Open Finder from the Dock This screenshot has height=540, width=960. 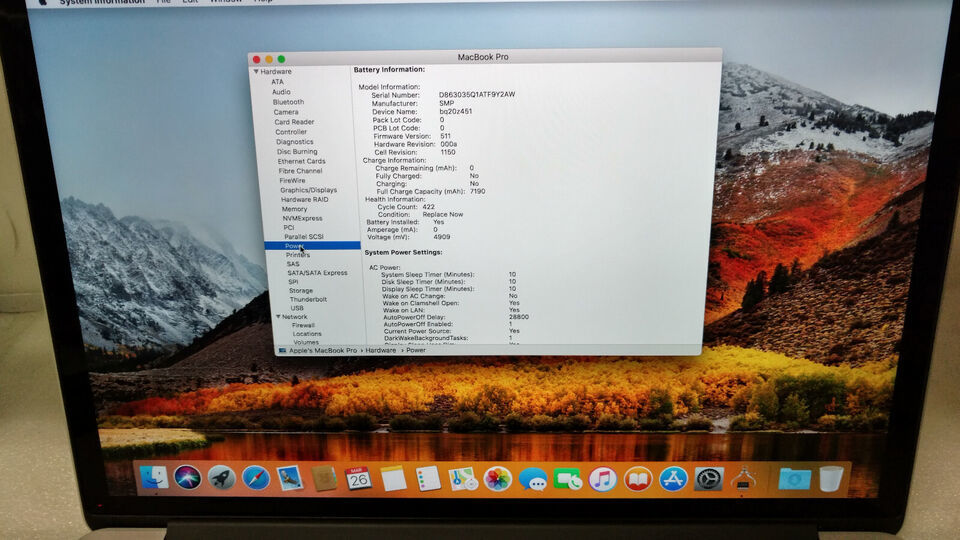click(x=154, y=478)
